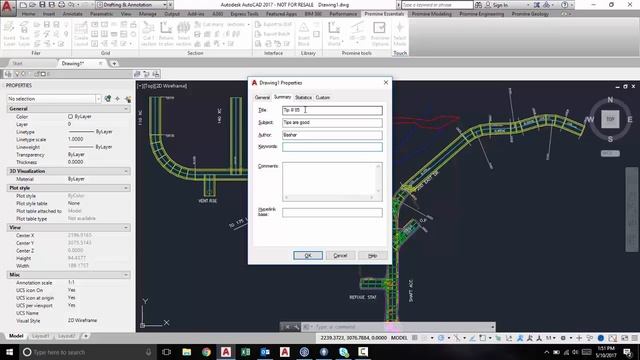Image resolution: width=640 pixels, height=360 pixels.
Task: Click the Return to plan ribbon tool
Action: click(166, 34)
